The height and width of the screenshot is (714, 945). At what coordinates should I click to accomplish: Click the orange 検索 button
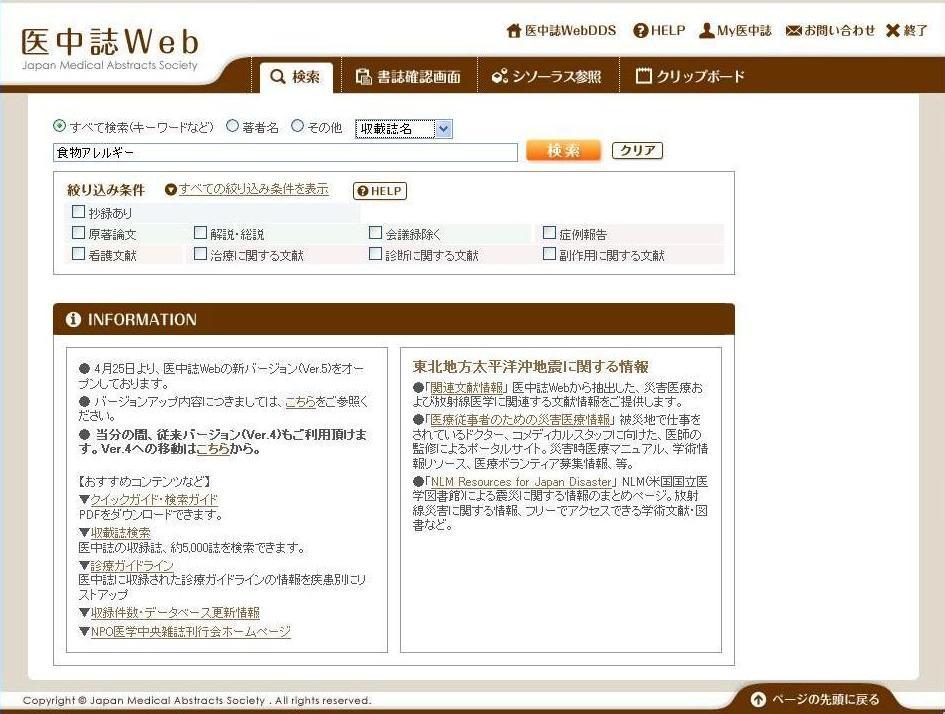(563, 150)
